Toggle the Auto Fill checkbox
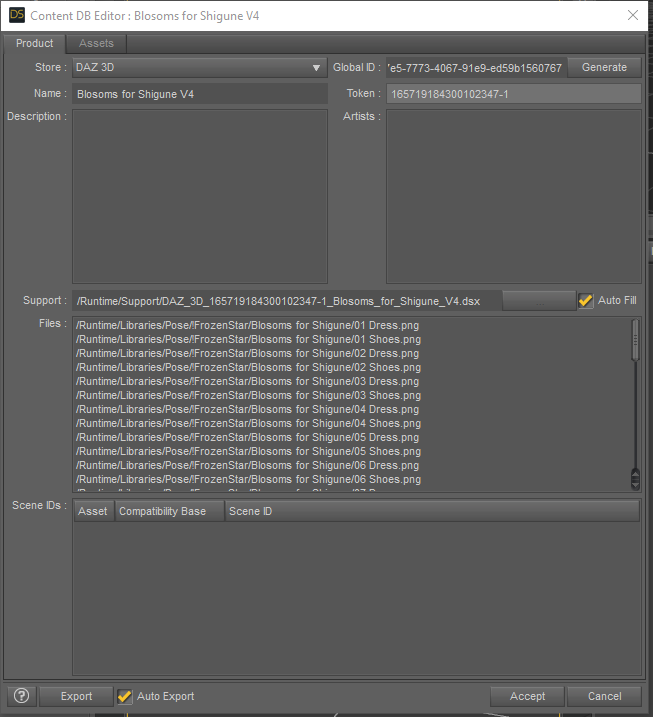653x717 pixels. 586,300
